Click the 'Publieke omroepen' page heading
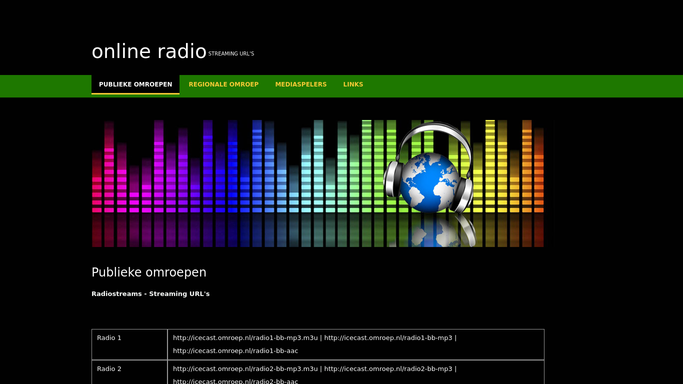 click(149, 272)
